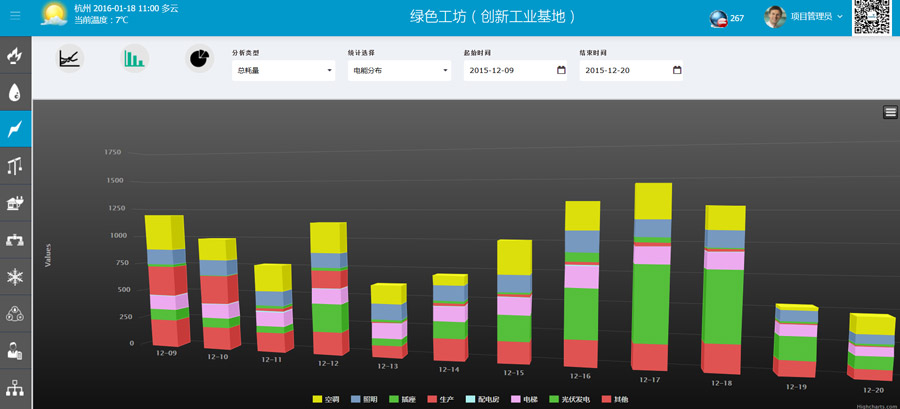Click the 起始时间 date field 2015-12-09
Screen dimensions: 900x409
508,71
